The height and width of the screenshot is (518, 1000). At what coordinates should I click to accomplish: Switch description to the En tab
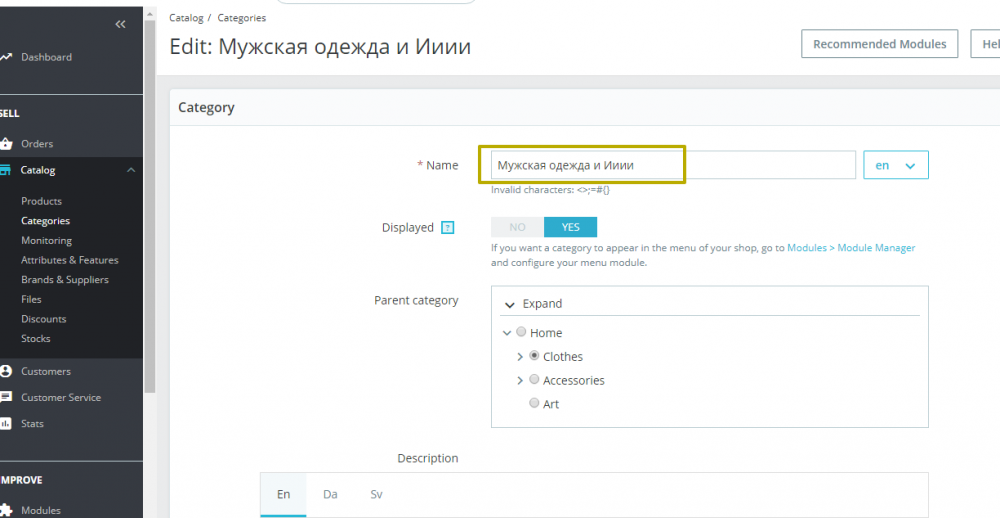[283, 494]
